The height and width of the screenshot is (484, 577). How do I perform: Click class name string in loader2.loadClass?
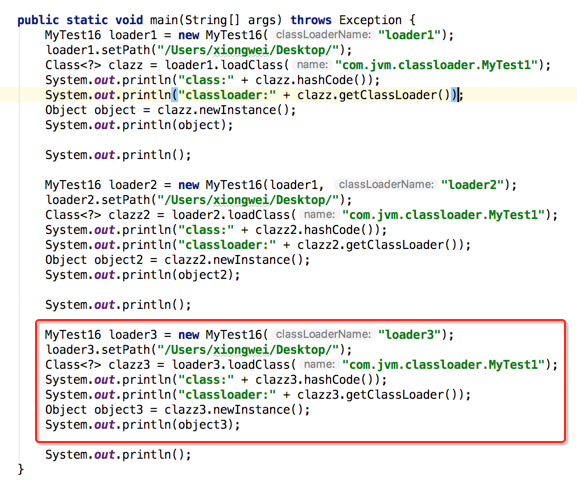click(x=444, y=215)
